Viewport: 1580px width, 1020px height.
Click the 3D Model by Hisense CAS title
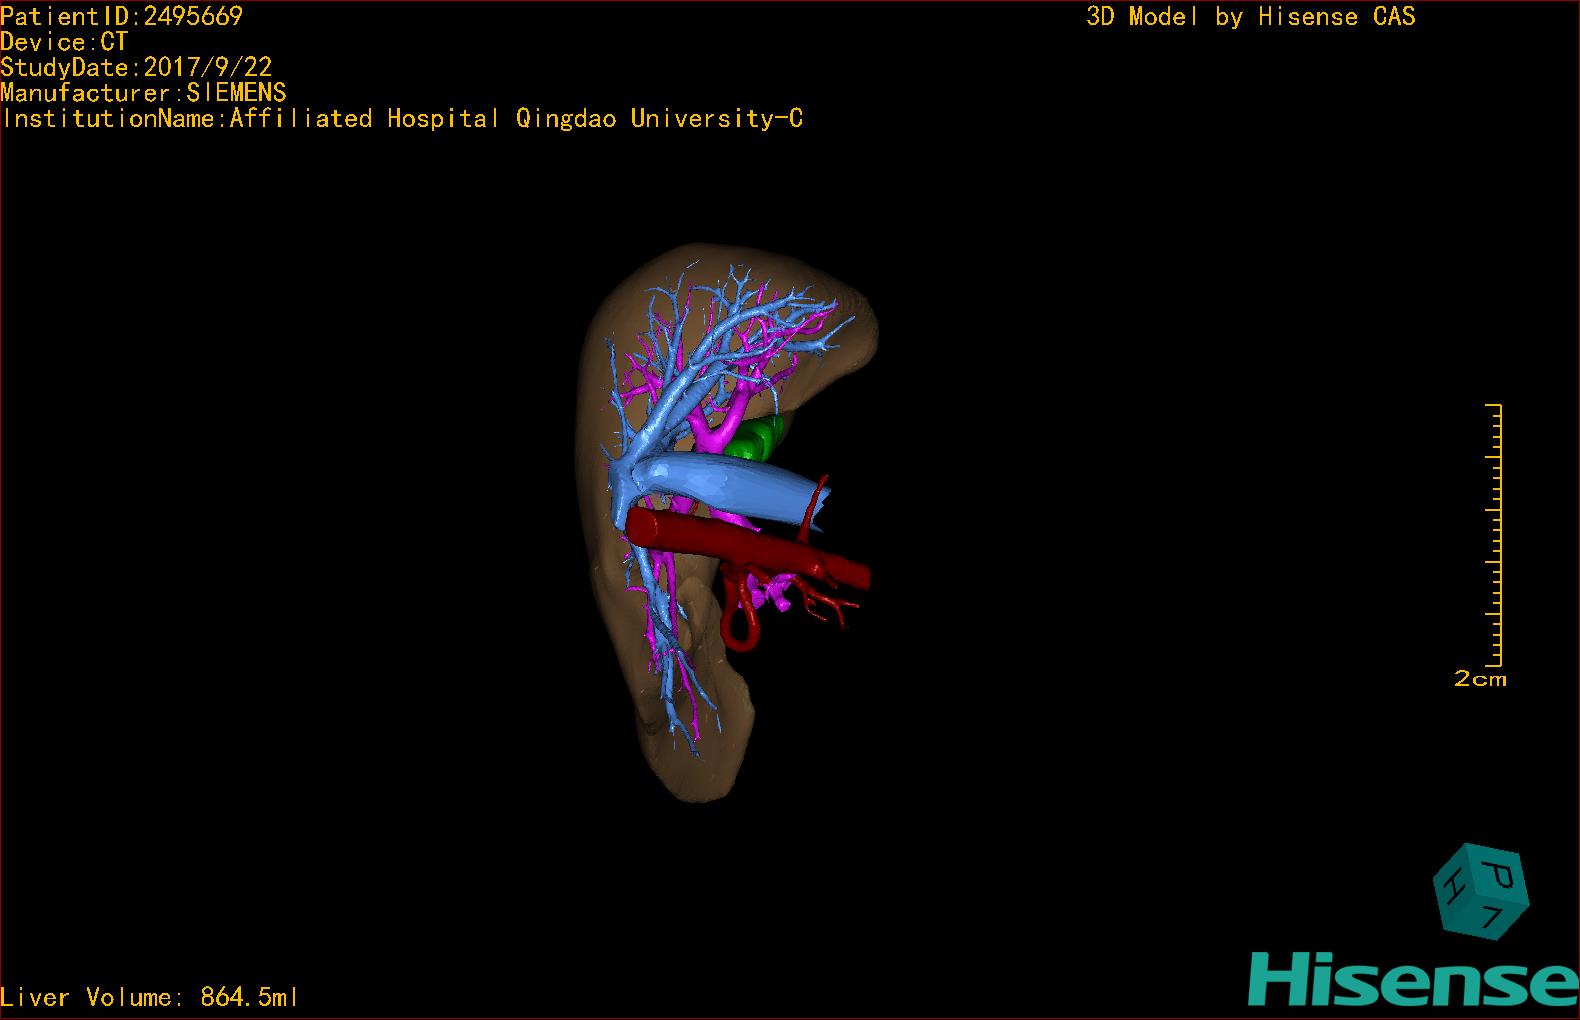tap(1250, 16)
